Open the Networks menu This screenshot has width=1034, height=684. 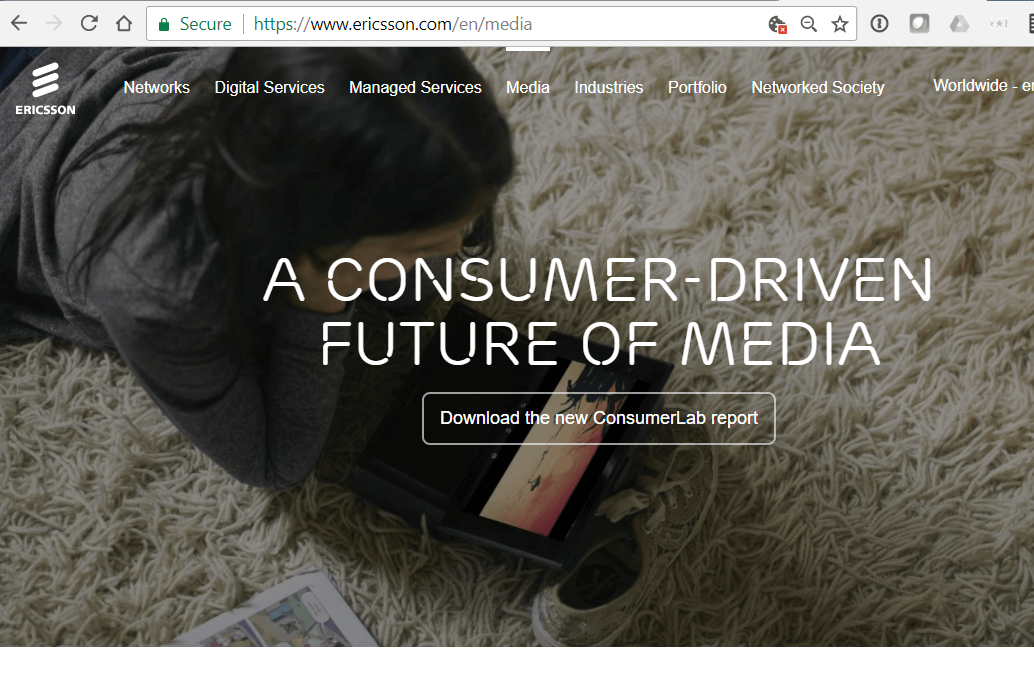pyautogui.click(x=156, y=88)
